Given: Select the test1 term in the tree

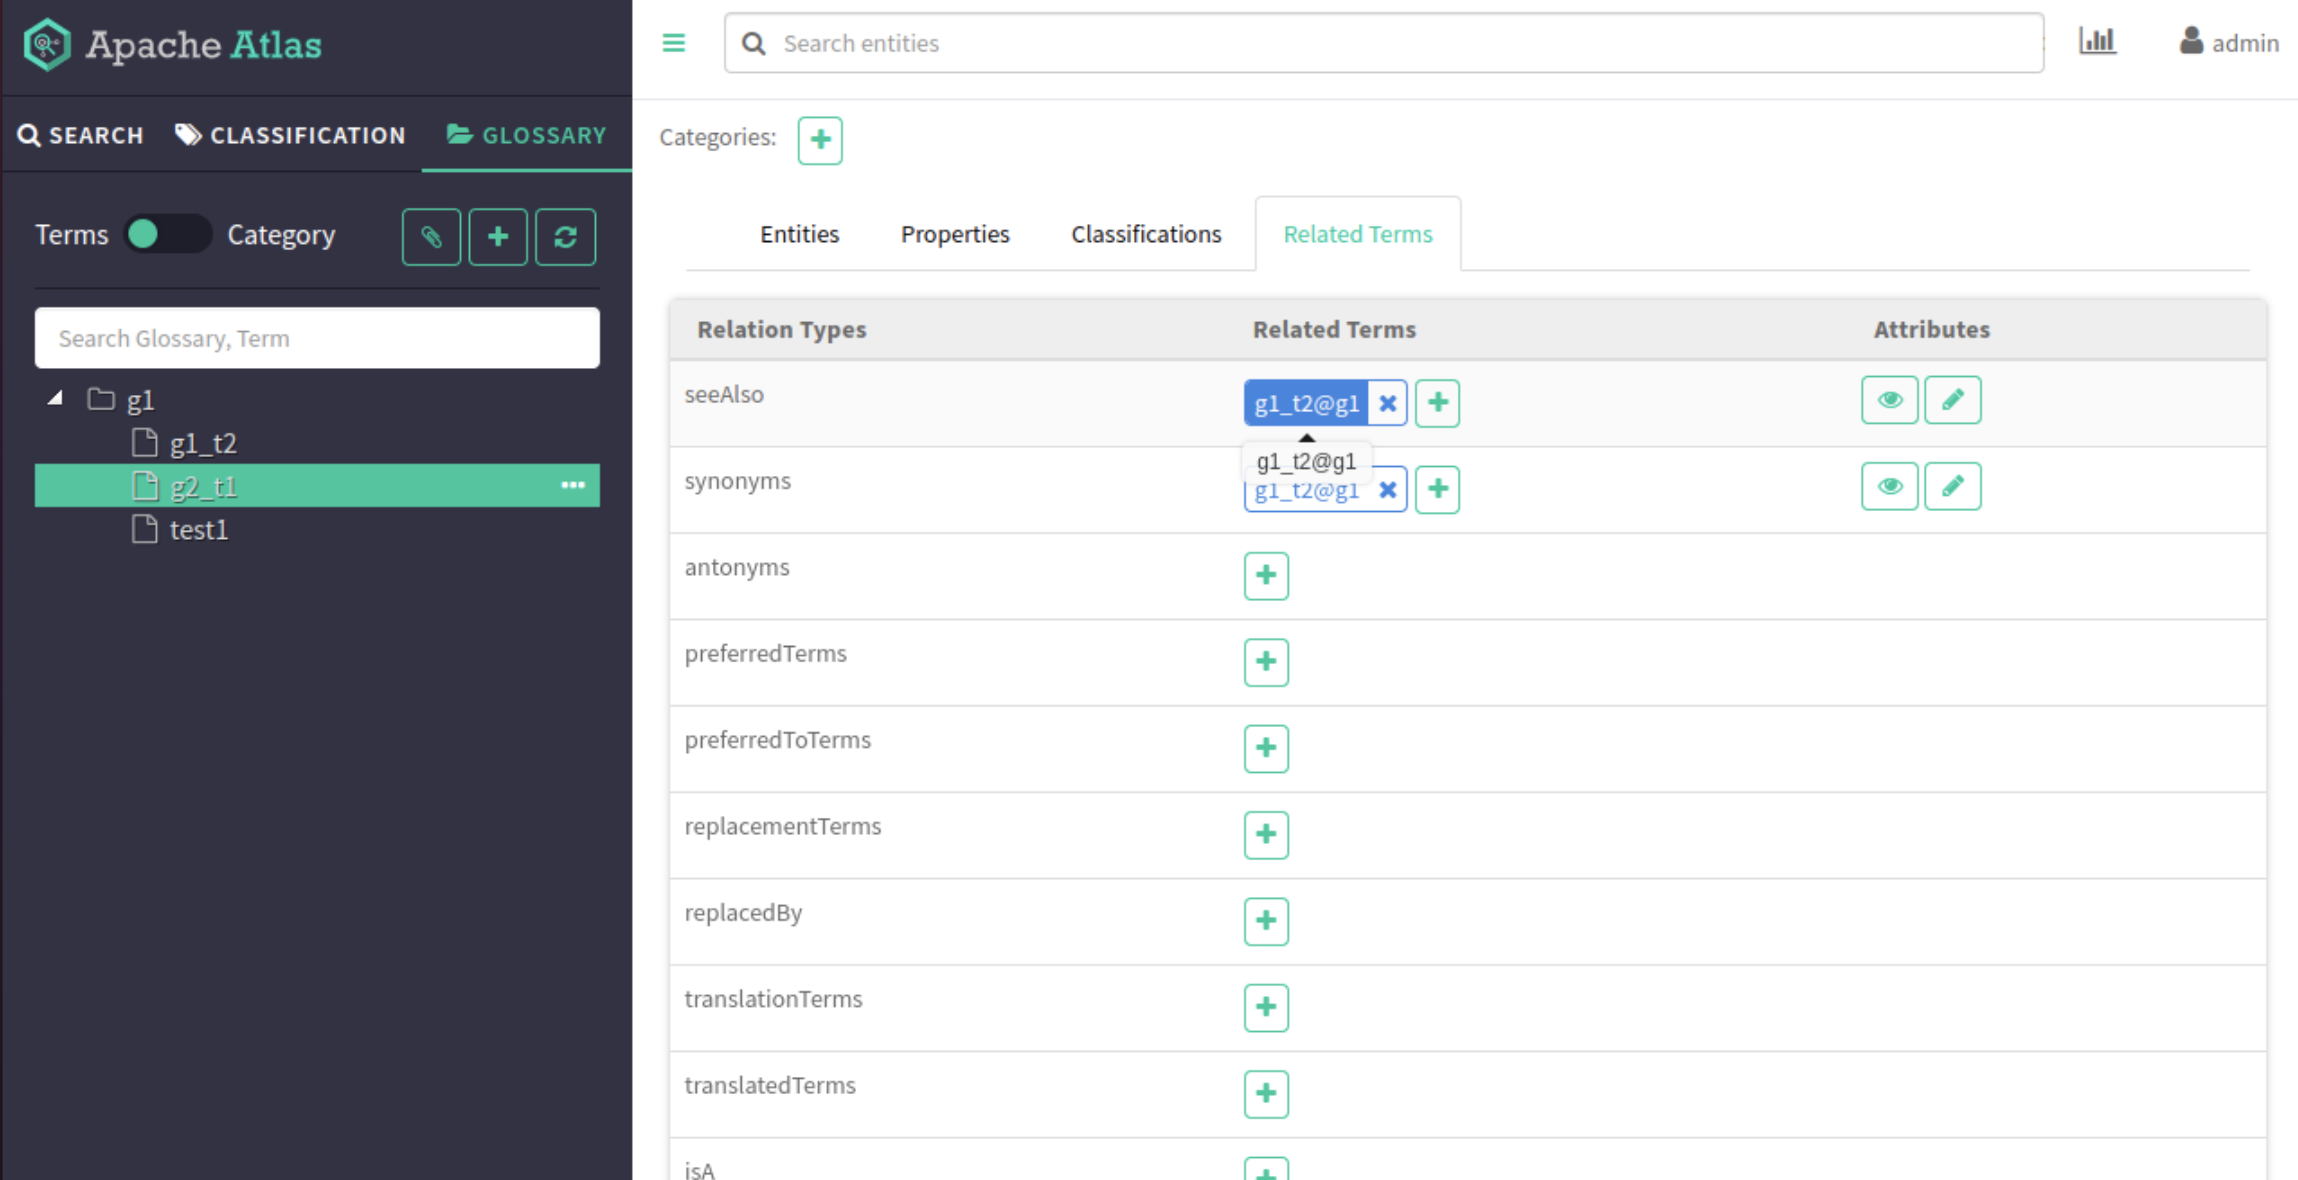Looking at the screenshot, I should click(x=198, y=530).
